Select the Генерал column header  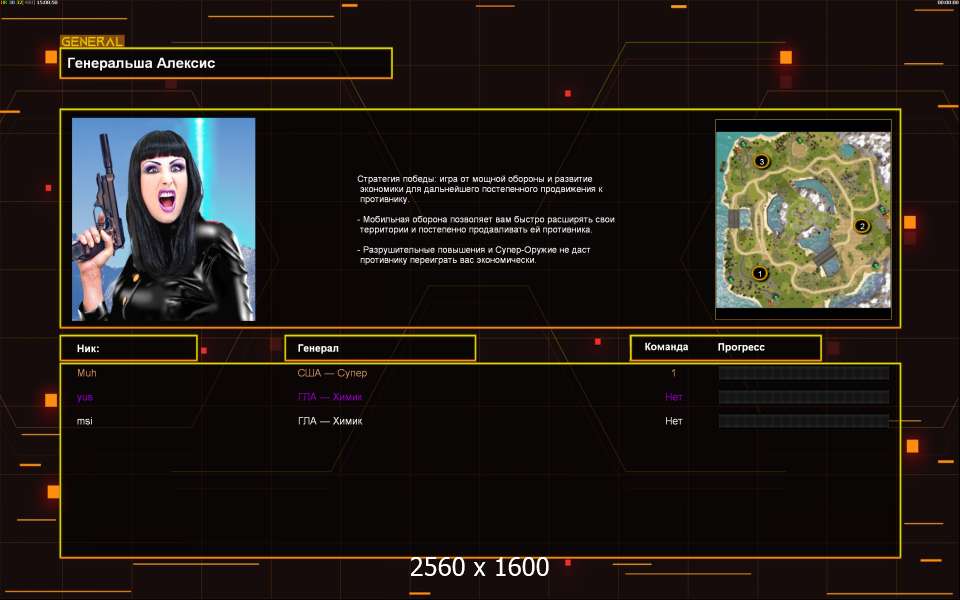pos(380,348)
